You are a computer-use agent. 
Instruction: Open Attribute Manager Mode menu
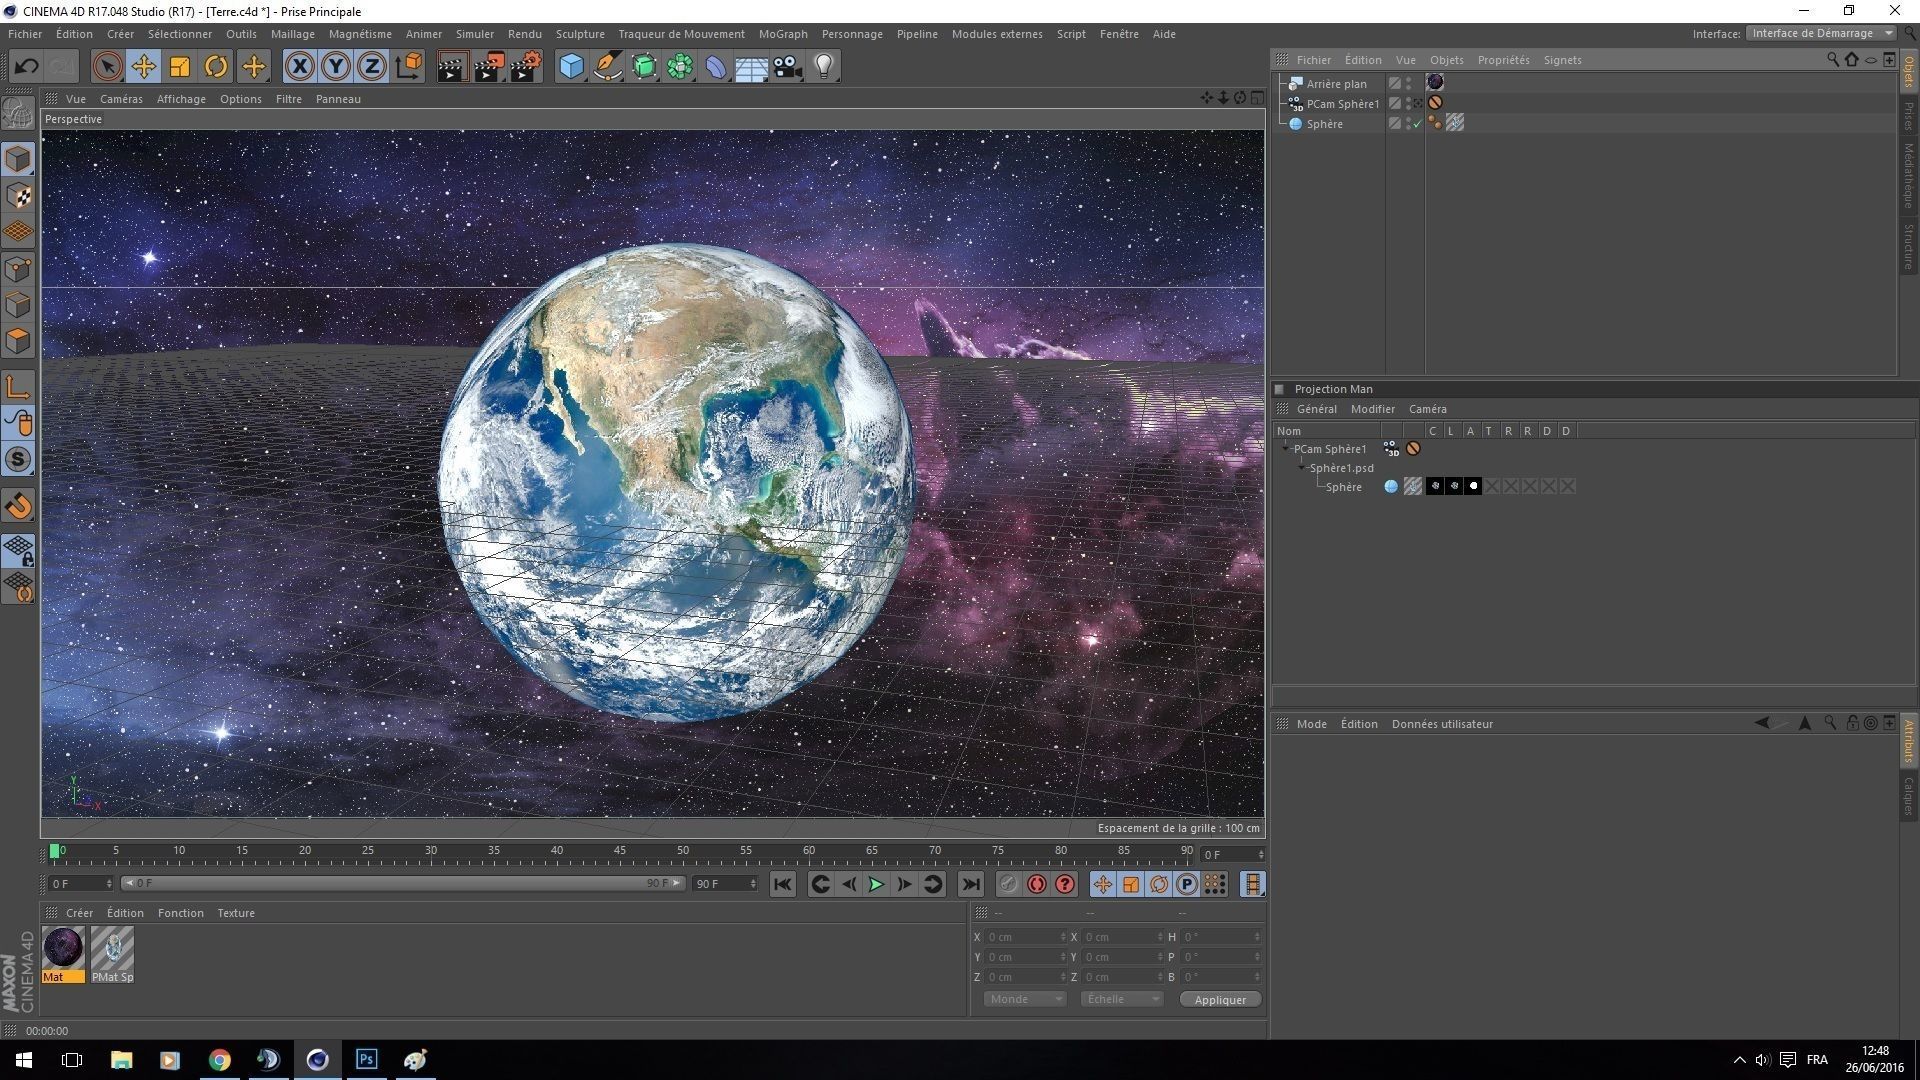[x=1311, y=724]
